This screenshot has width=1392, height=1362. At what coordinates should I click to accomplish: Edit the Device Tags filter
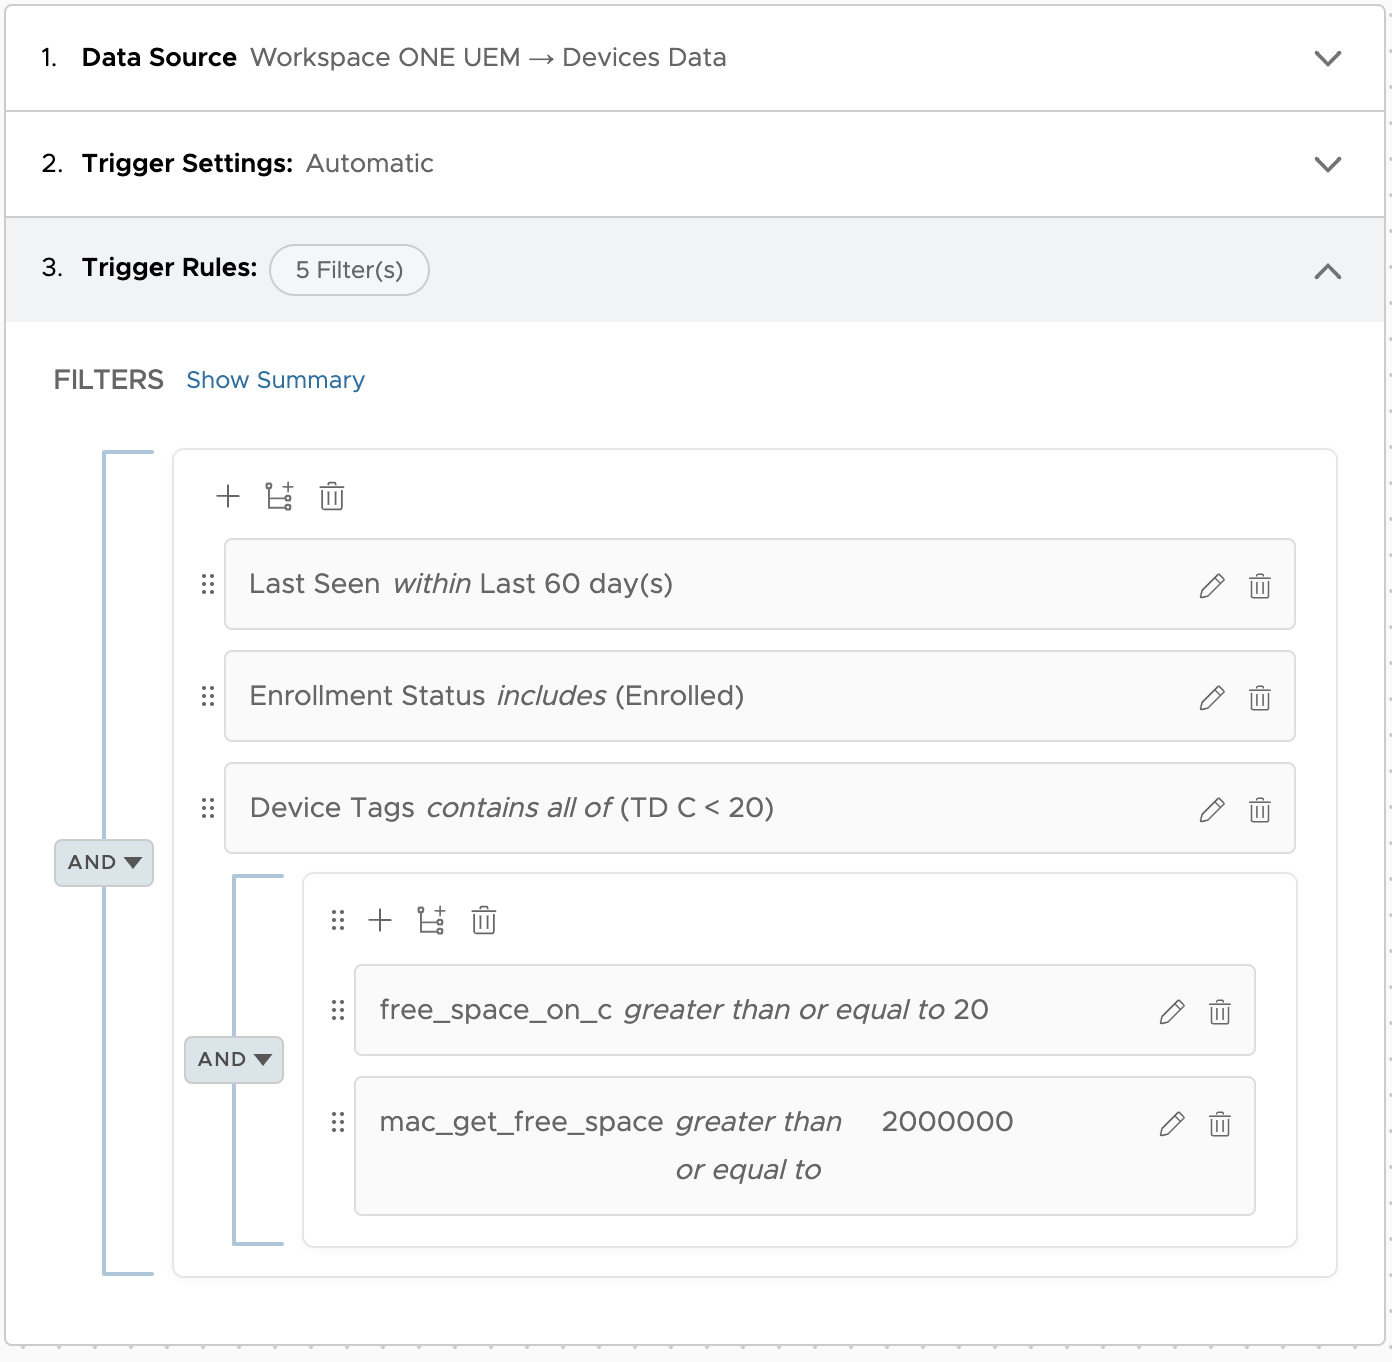pos(1211,810)
